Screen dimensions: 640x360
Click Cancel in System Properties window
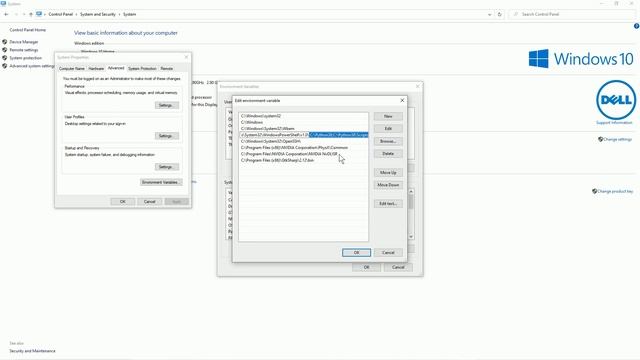pyautogui.click(x=150, y=202)
